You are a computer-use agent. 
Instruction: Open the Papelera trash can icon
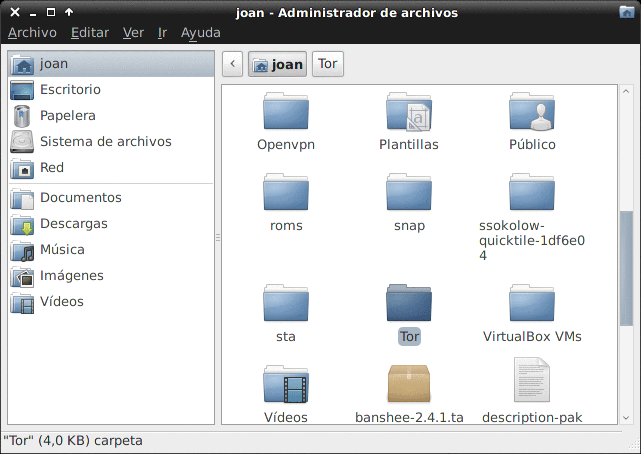tap(22, 116)
